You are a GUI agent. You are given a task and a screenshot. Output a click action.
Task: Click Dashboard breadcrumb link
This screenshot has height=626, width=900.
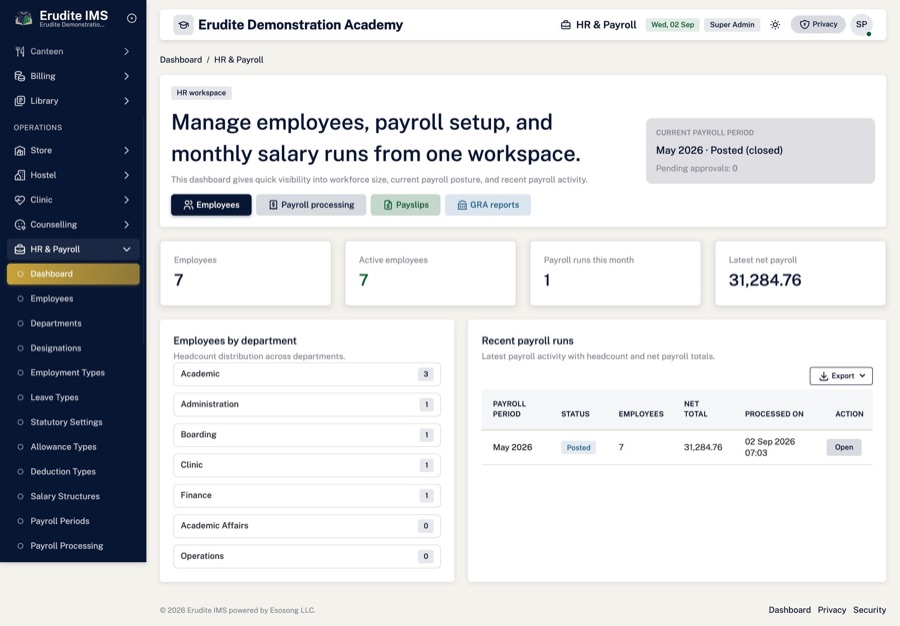(181, 60)
